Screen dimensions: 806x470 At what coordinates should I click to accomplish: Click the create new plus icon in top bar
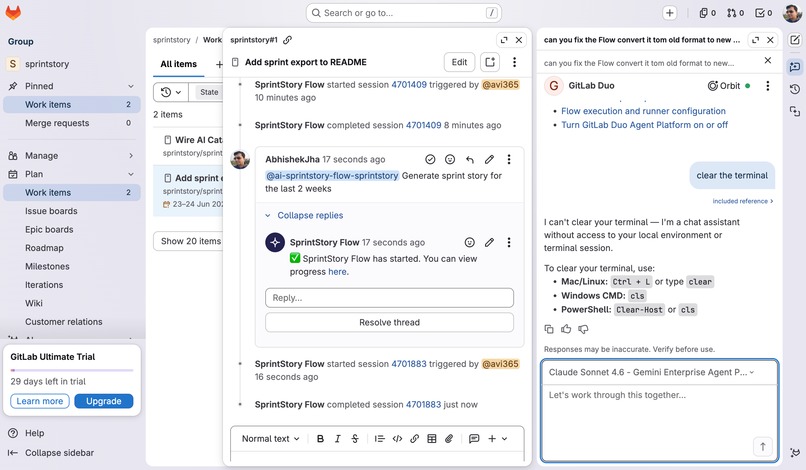pos(669,13)
